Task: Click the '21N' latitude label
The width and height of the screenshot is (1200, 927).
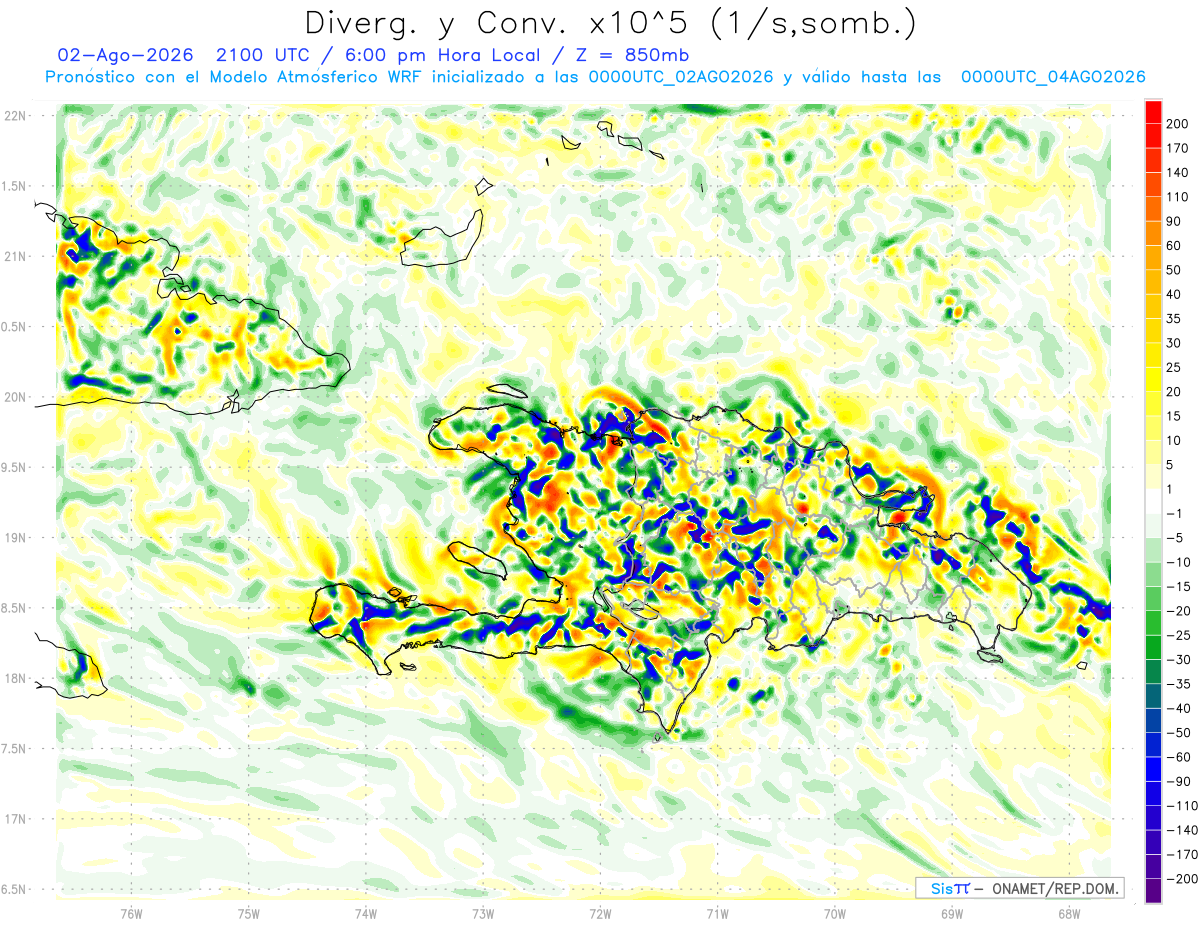Action: click(x=15, y=256)
